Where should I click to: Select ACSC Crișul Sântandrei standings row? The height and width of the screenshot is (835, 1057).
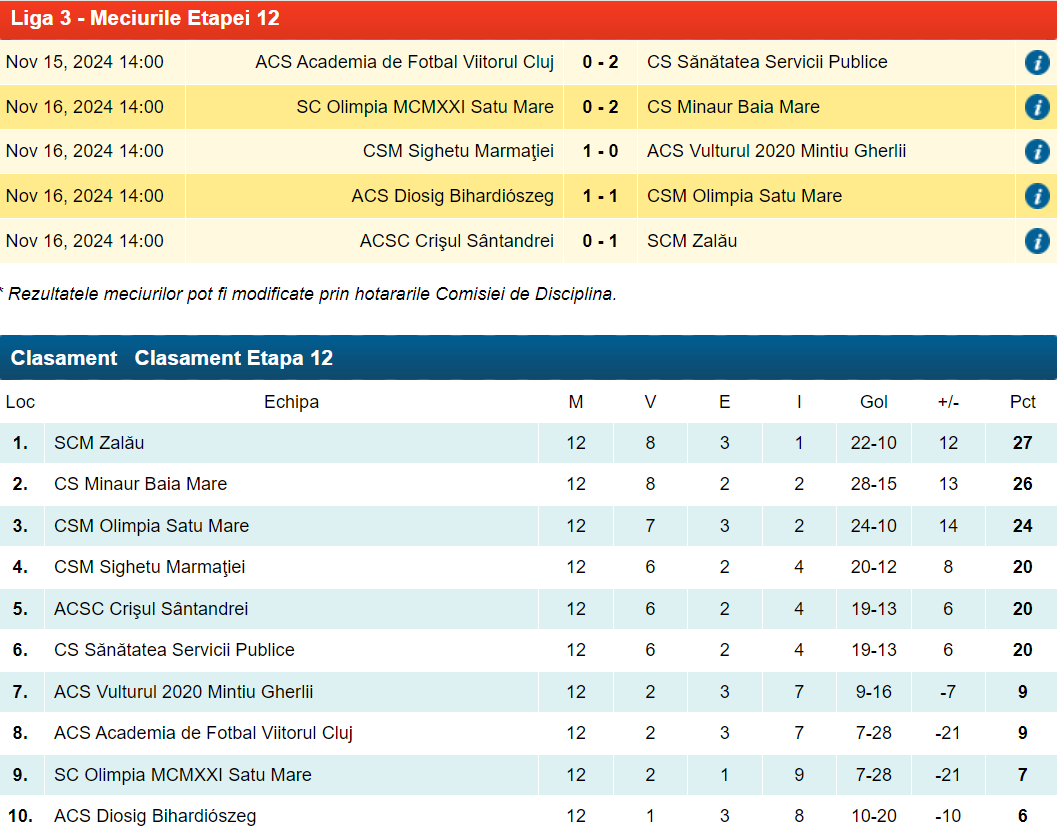pyautogui.click(x=151, y=609)
